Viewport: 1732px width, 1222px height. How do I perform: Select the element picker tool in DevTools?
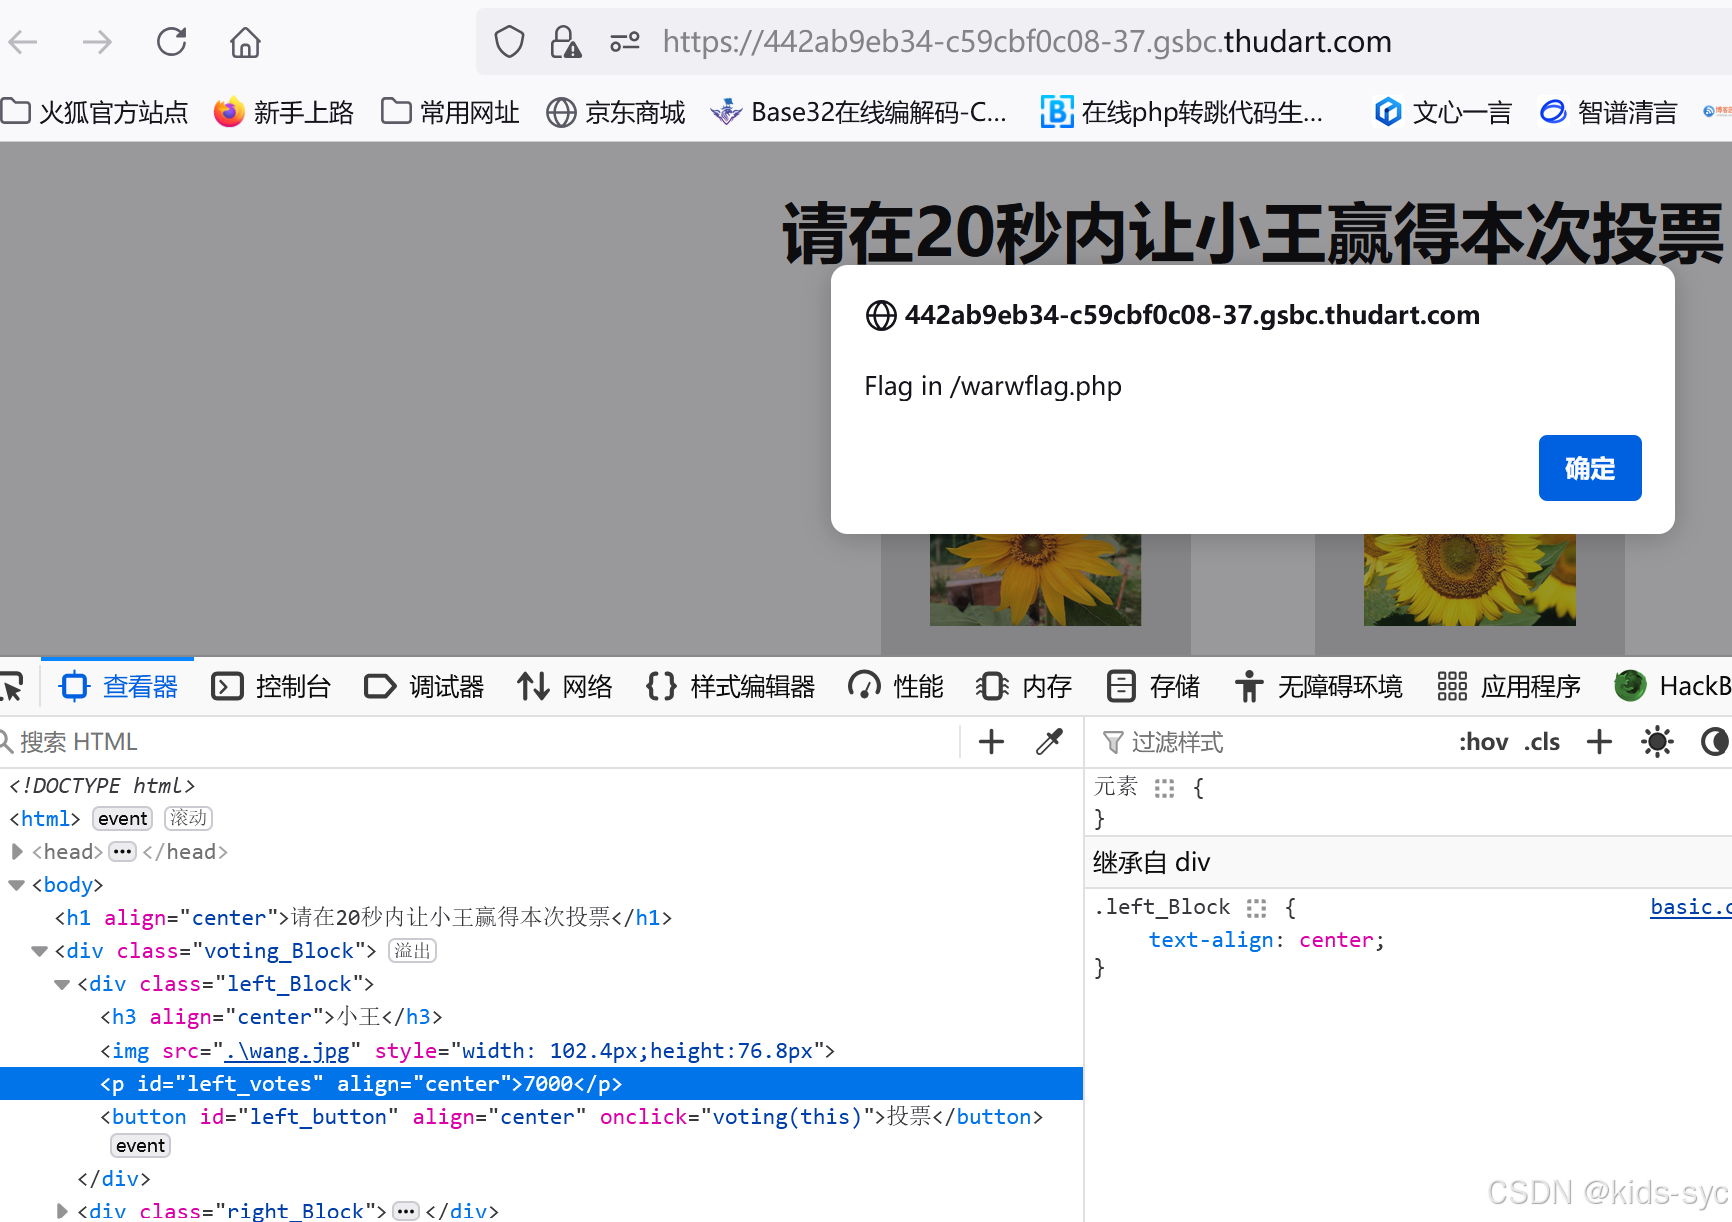click(x=14, y=685)
